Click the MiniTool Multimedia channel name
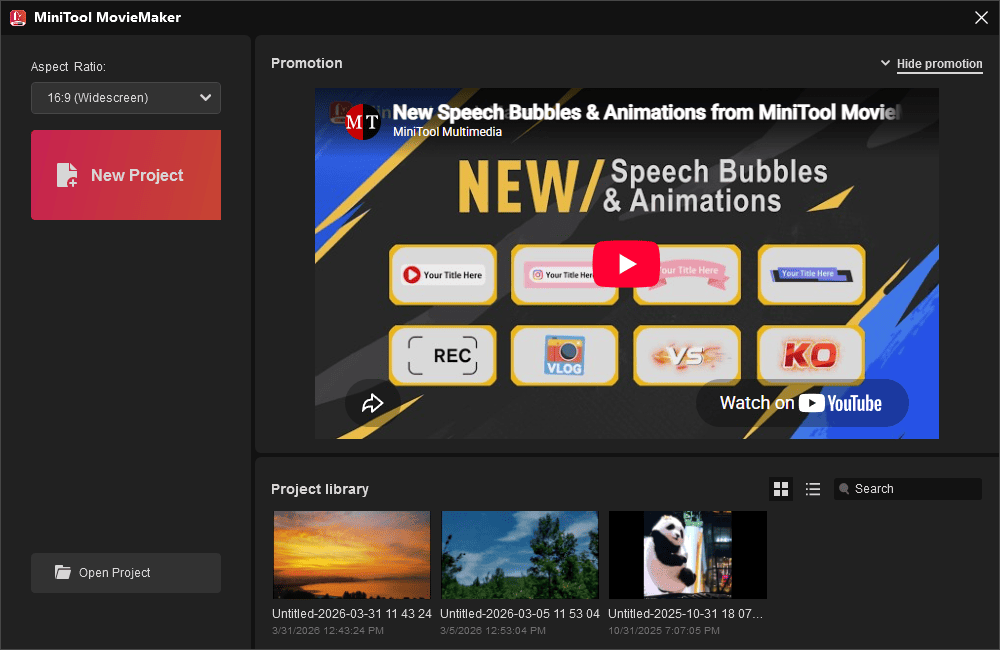This screenshot has height=650, width=1000. 447,132
